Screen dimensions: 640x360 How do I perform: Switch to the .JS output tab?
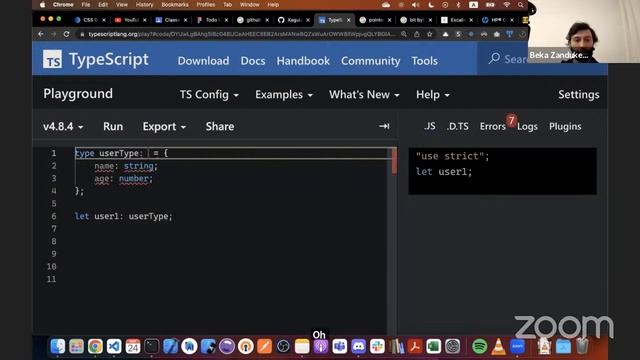pos(429,127)
